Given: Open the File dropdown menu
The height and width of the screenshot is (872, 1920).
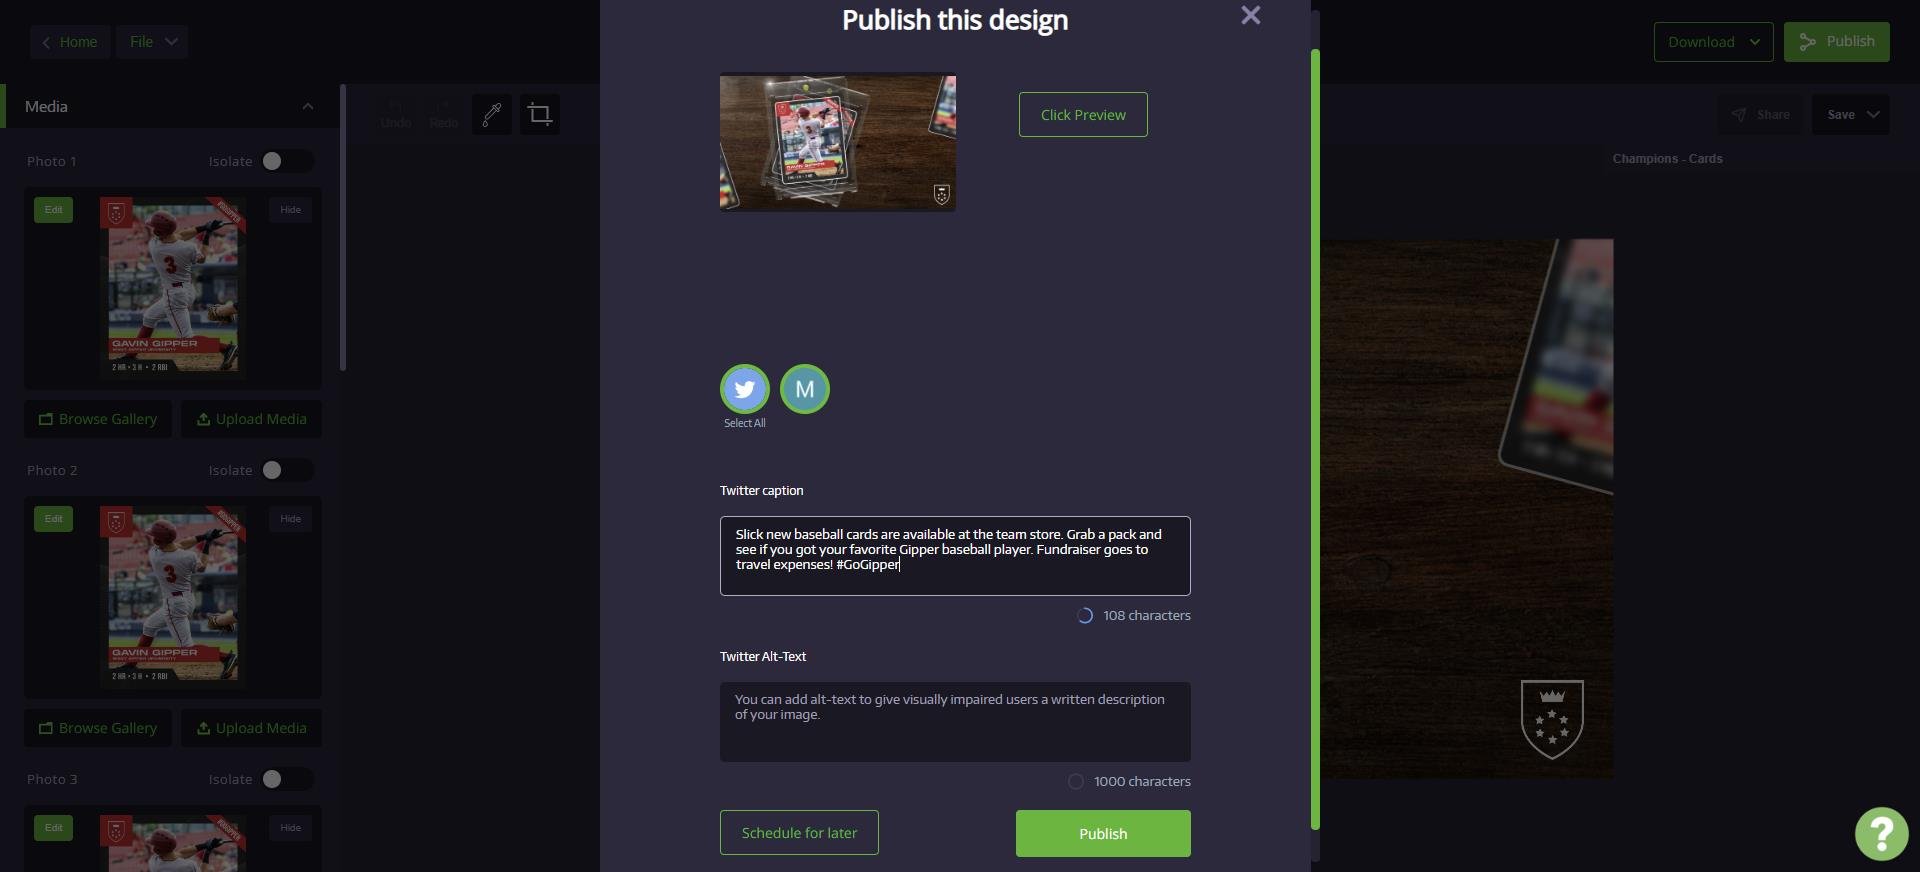Looking at the screenshot, I should 152,42.
